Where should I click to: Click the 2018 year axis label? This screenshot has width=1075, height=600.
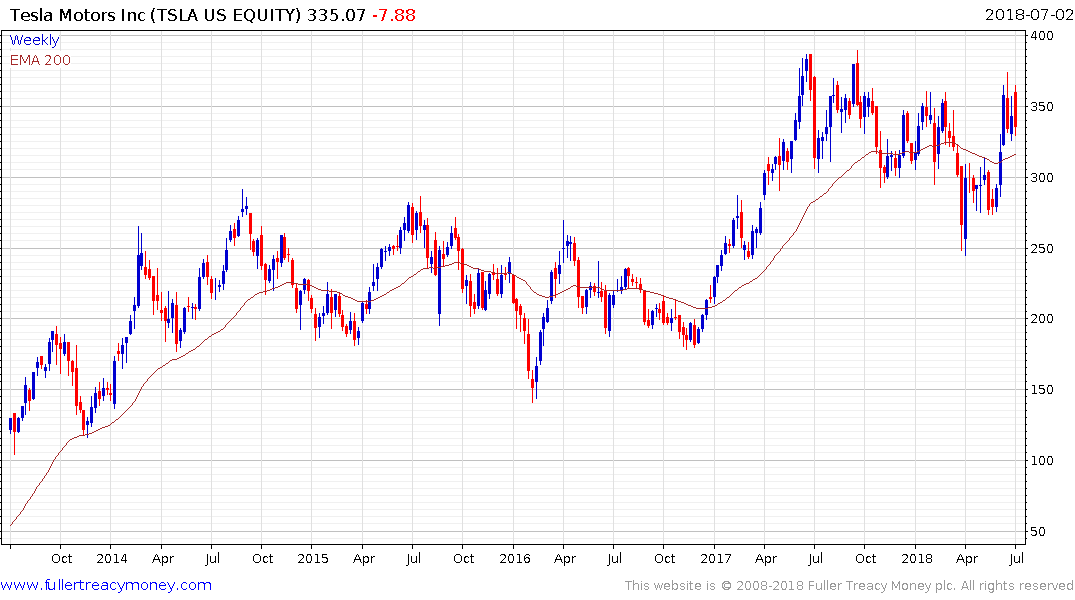pos(917,558)
